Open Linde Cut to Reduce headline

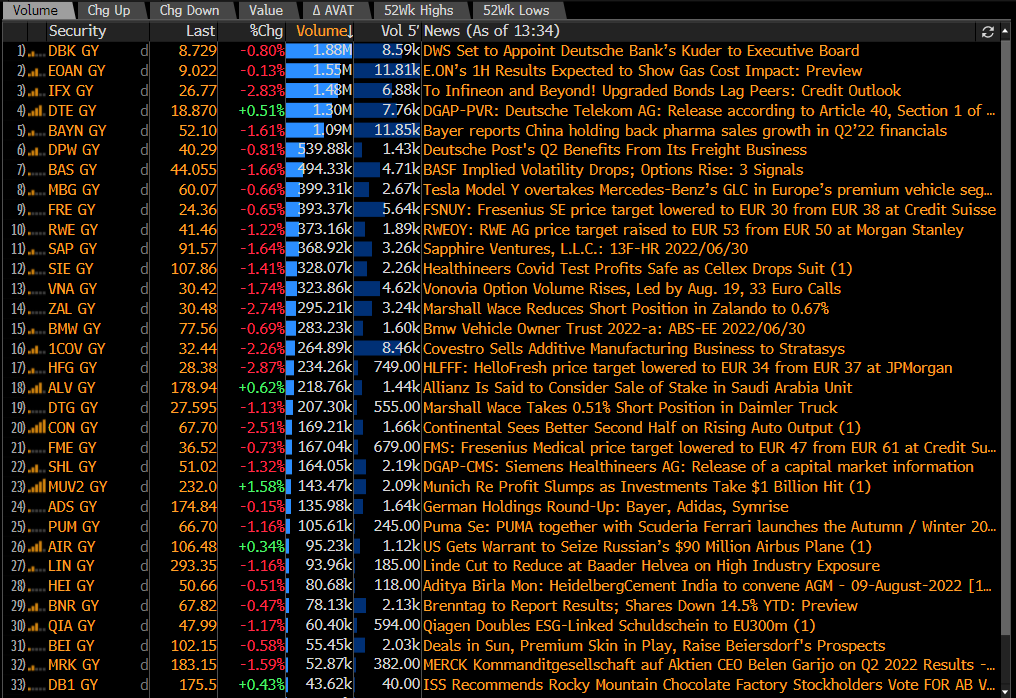coord(651,566)
